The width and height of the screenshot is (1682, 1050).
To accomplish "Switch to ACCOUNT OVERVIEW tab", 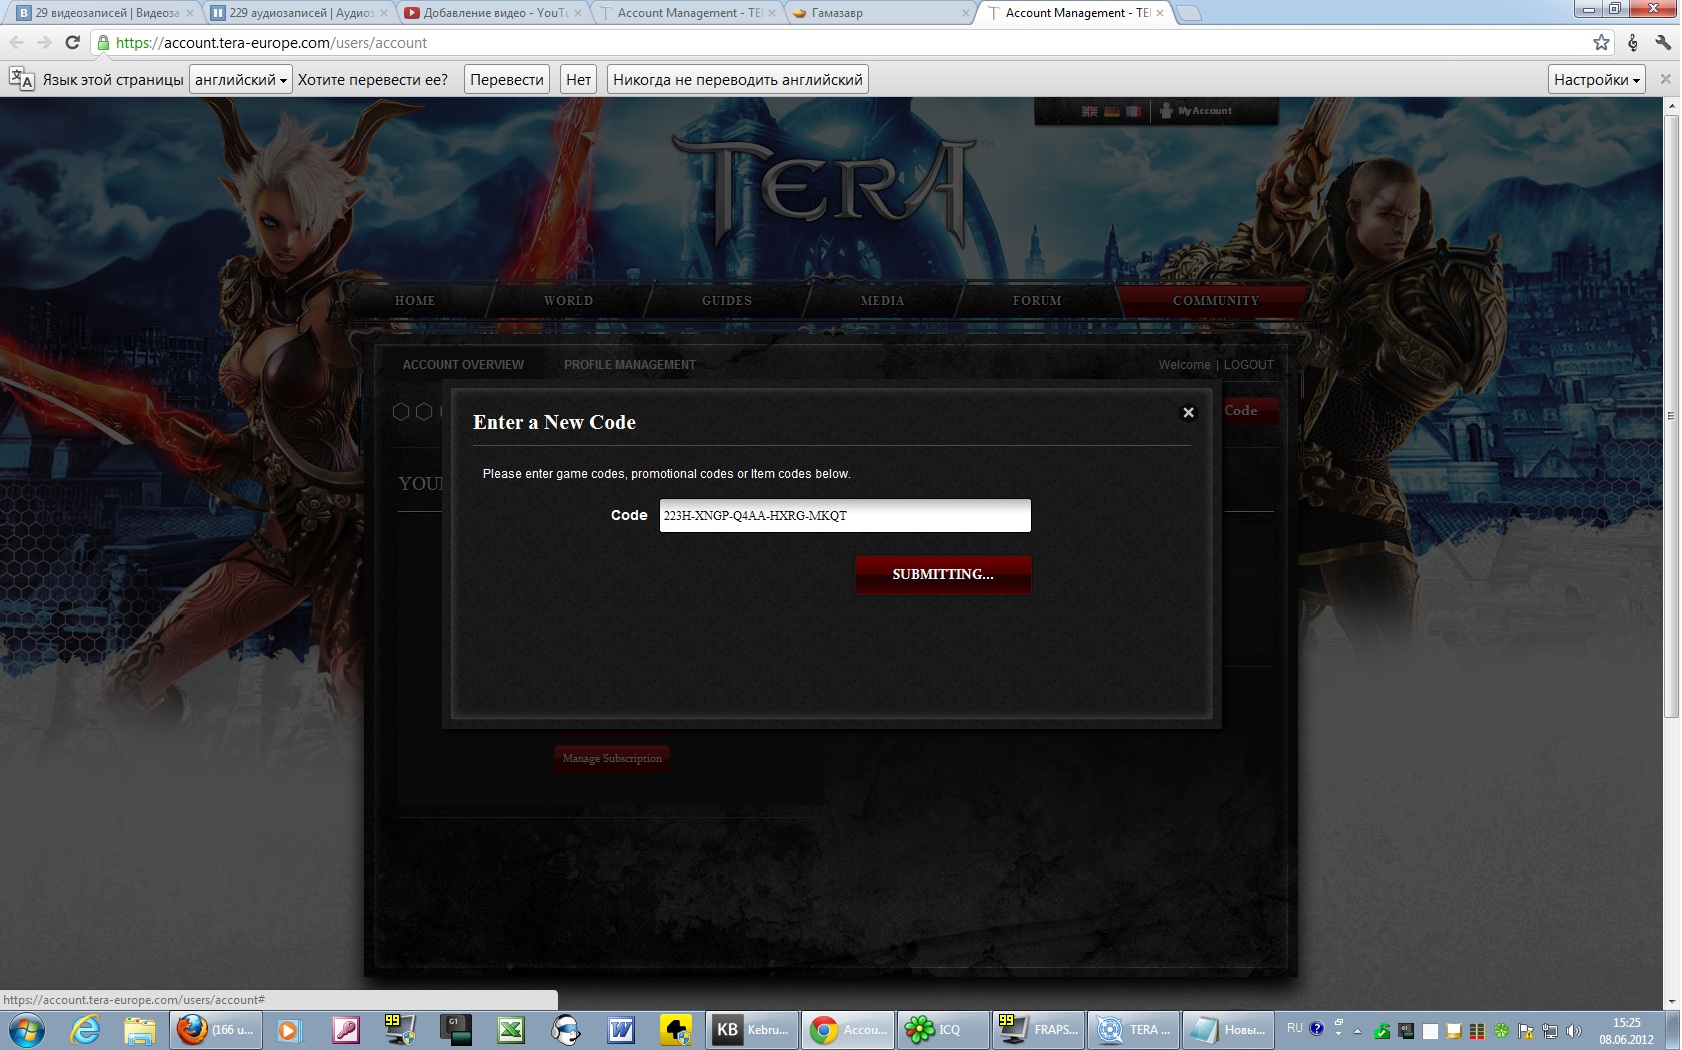I will pyautogui.click(x=463, y=365).
